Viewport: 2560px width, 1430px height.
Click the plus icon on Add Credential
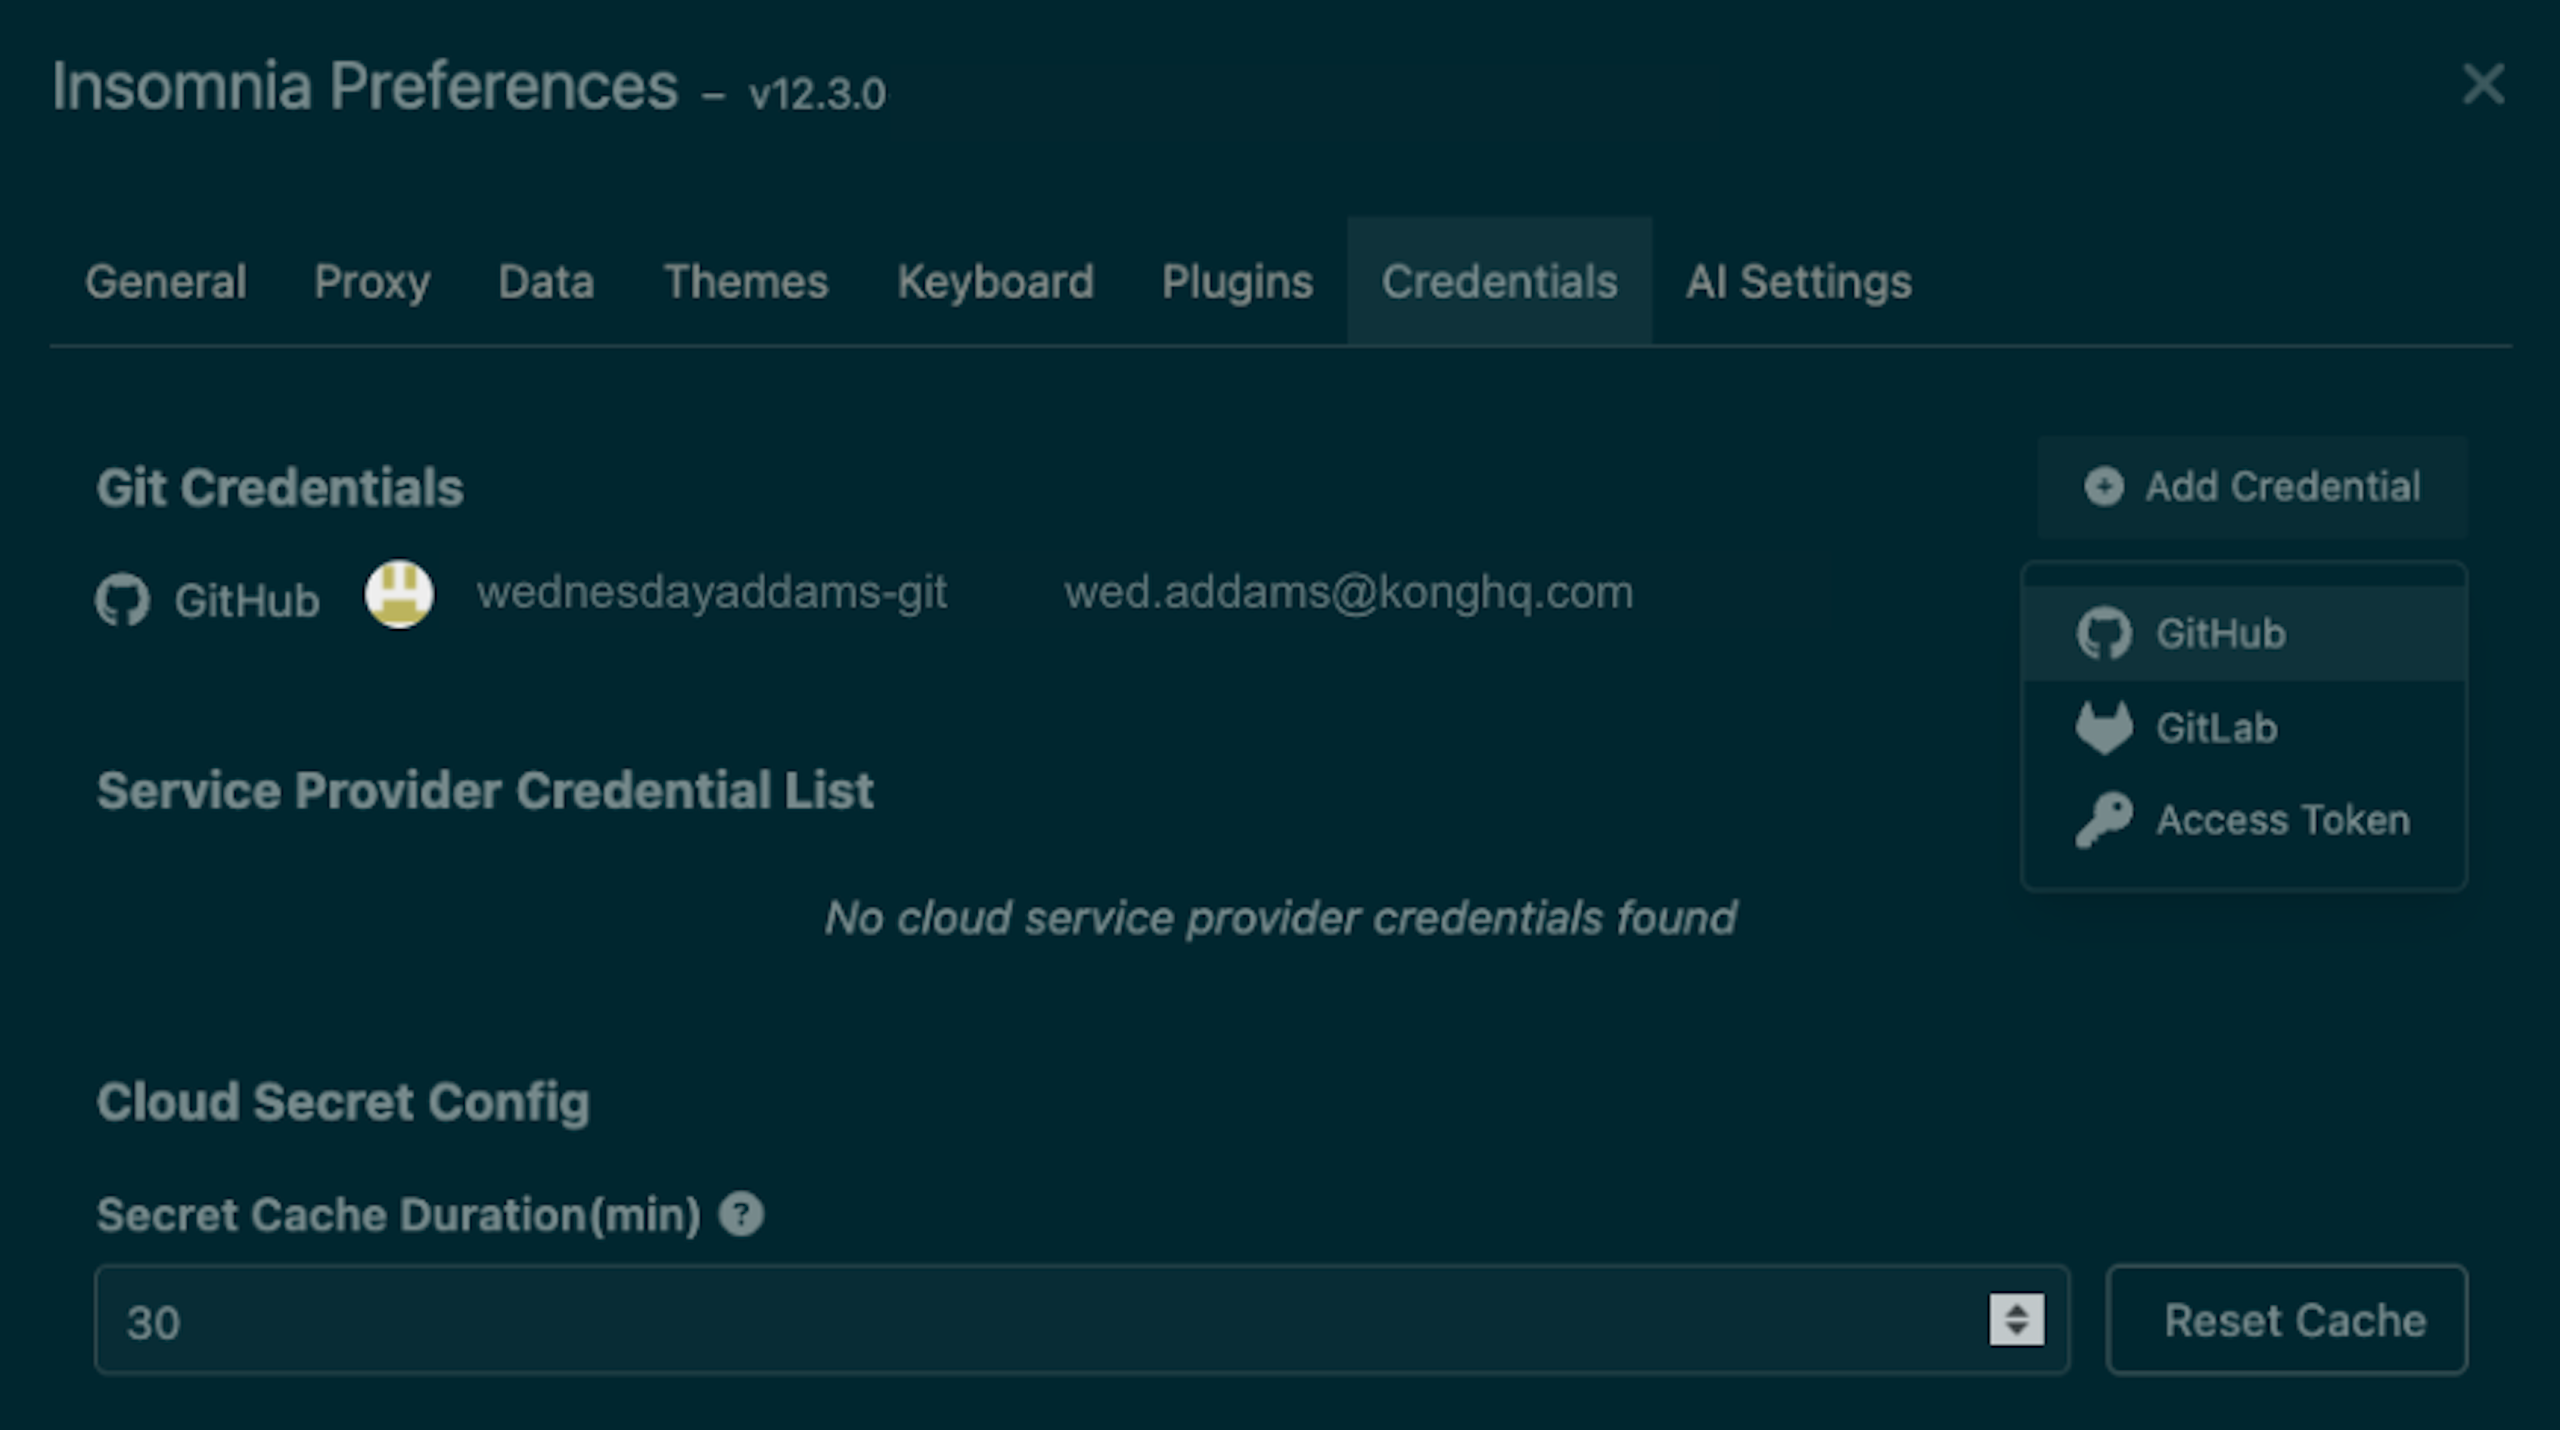2103,487
